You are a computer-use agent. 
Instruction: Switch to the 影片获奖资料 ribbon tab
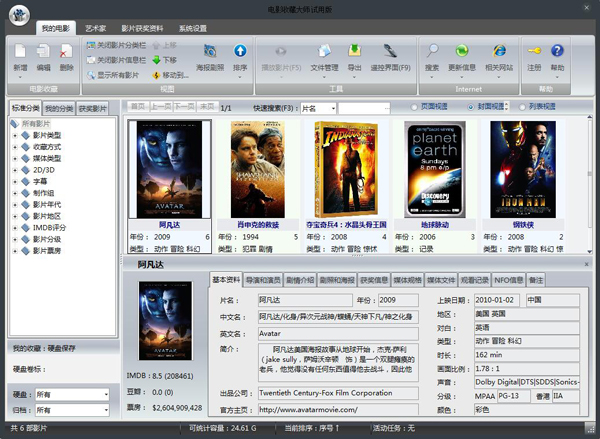click(x=142, y=28)
